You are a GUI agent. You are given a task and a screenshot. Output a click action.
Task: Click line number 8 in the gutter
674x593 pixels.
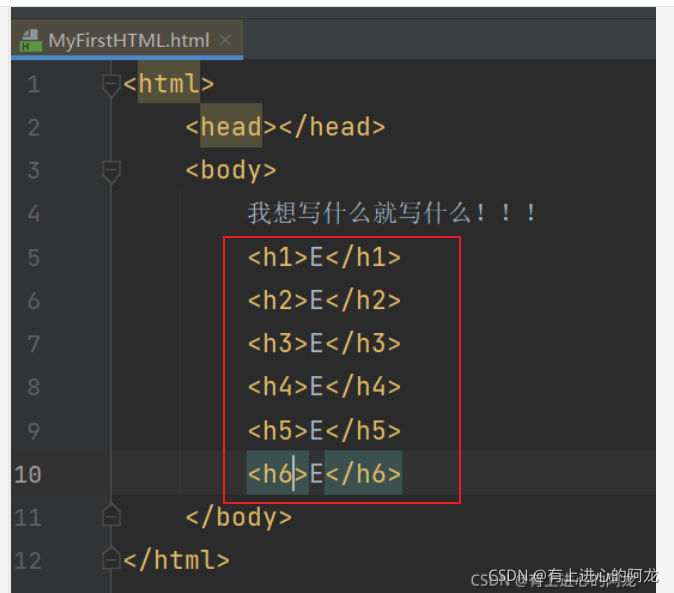[34, 387]
